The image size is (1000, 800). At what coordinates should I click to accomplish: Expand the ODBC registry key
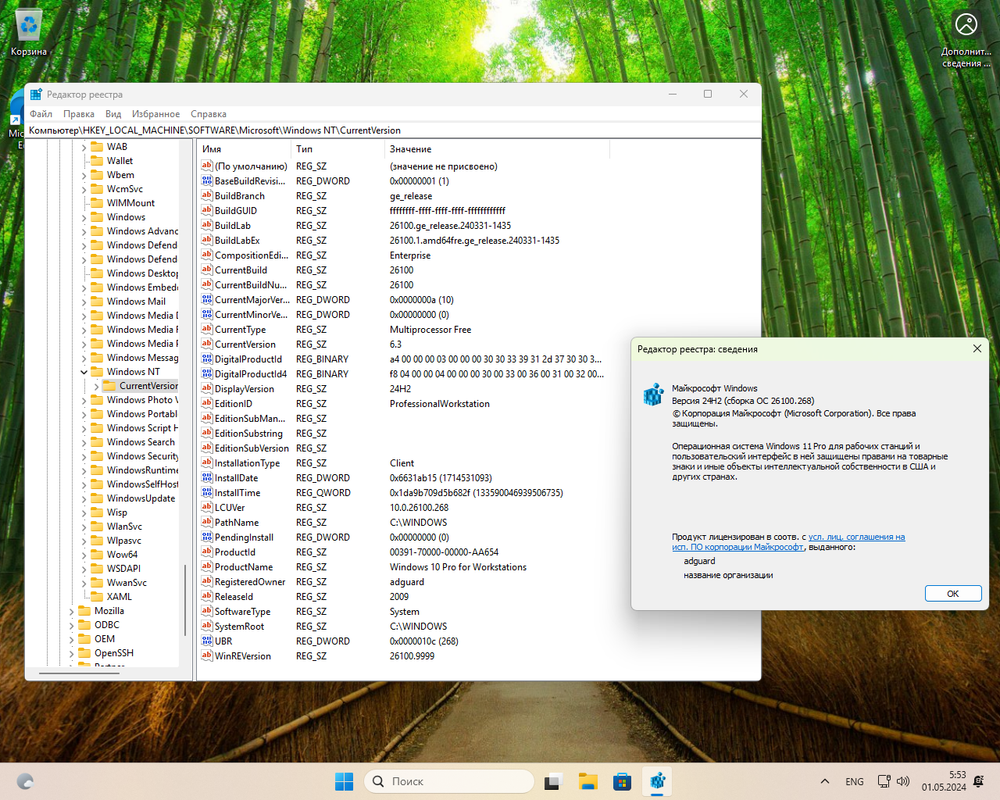[71, 625]
